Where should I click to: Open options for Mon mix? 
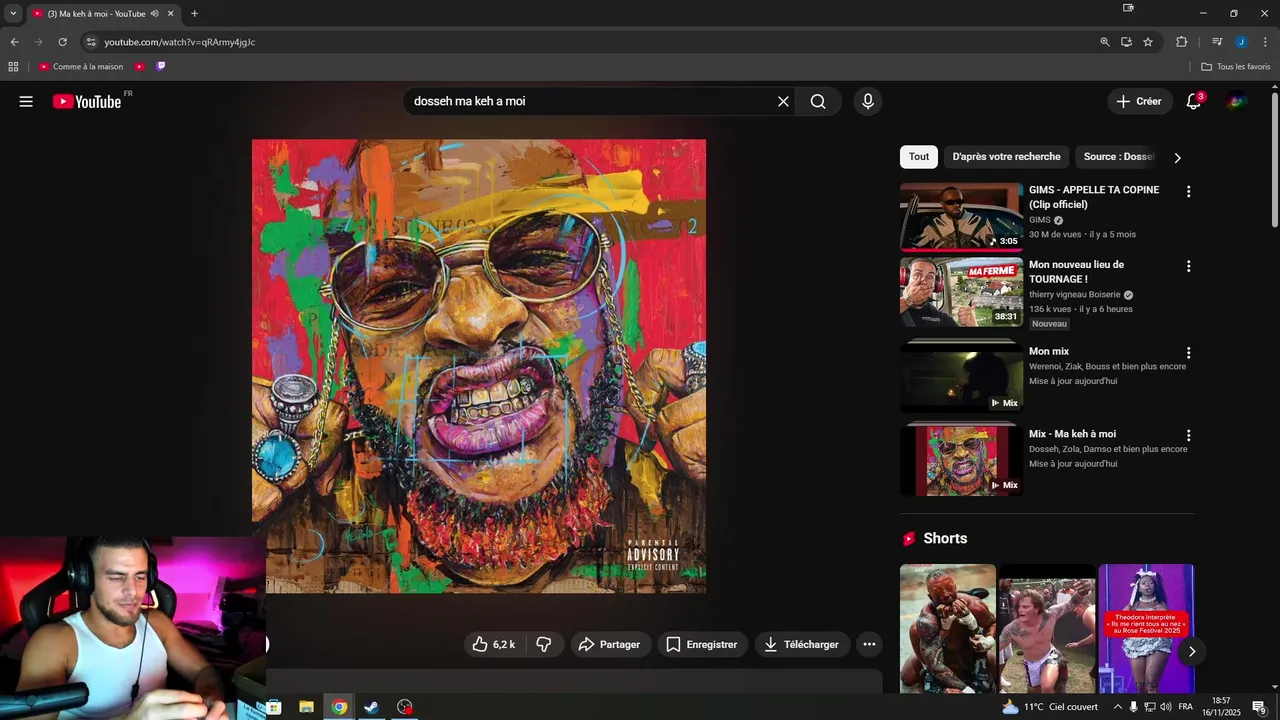[1188, 353]
